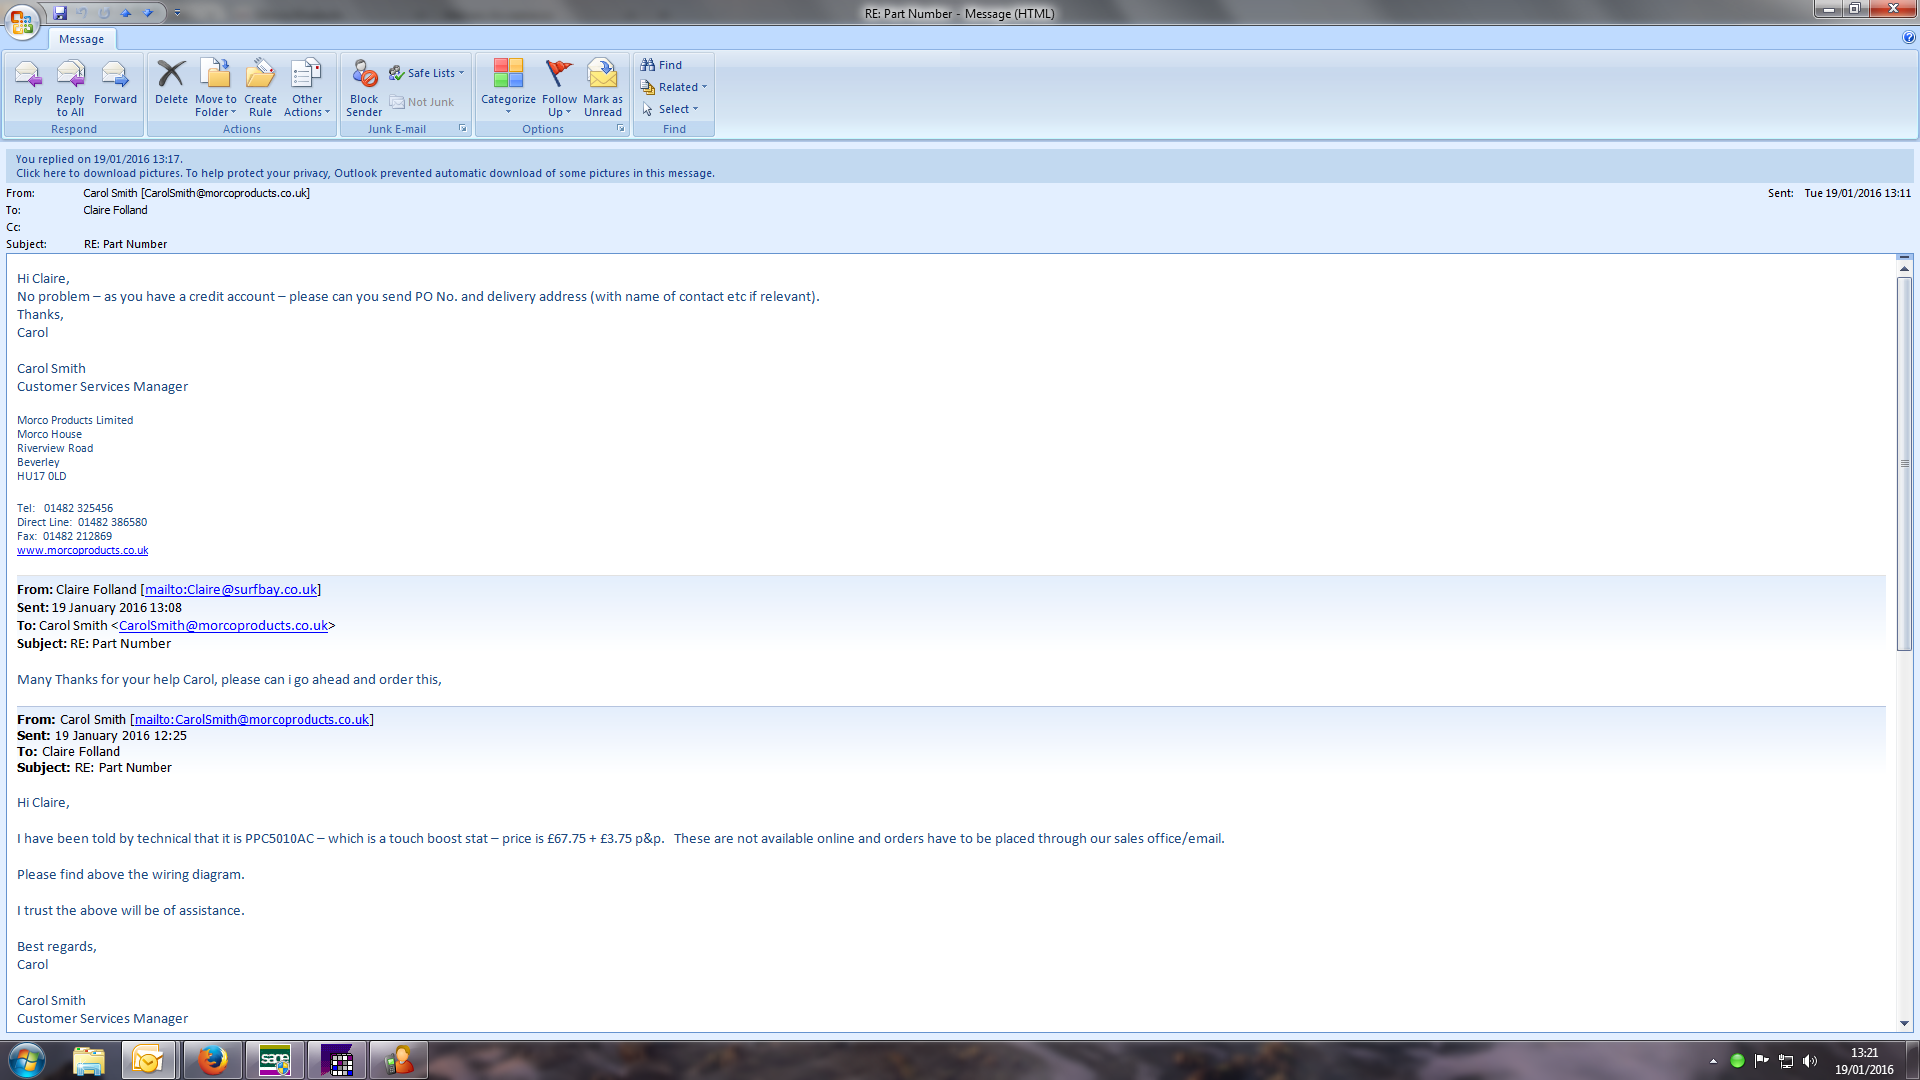The image size is (1920, 1080).
Task: Open Firefox from the taskbar
Action: click(x=212, y=1060)
